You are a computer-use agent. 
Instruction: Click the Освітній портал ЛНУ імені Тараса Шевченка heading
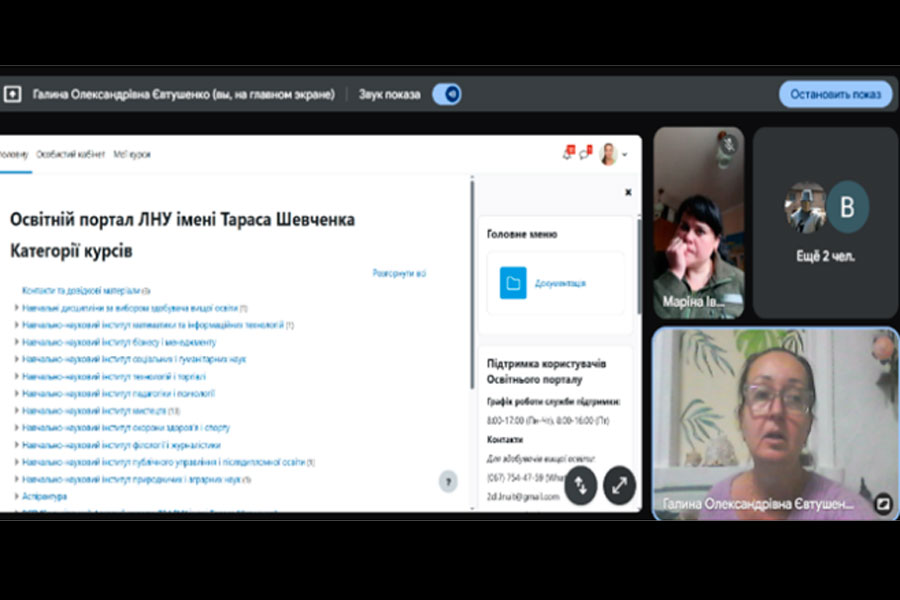click(x=183, y=219)
